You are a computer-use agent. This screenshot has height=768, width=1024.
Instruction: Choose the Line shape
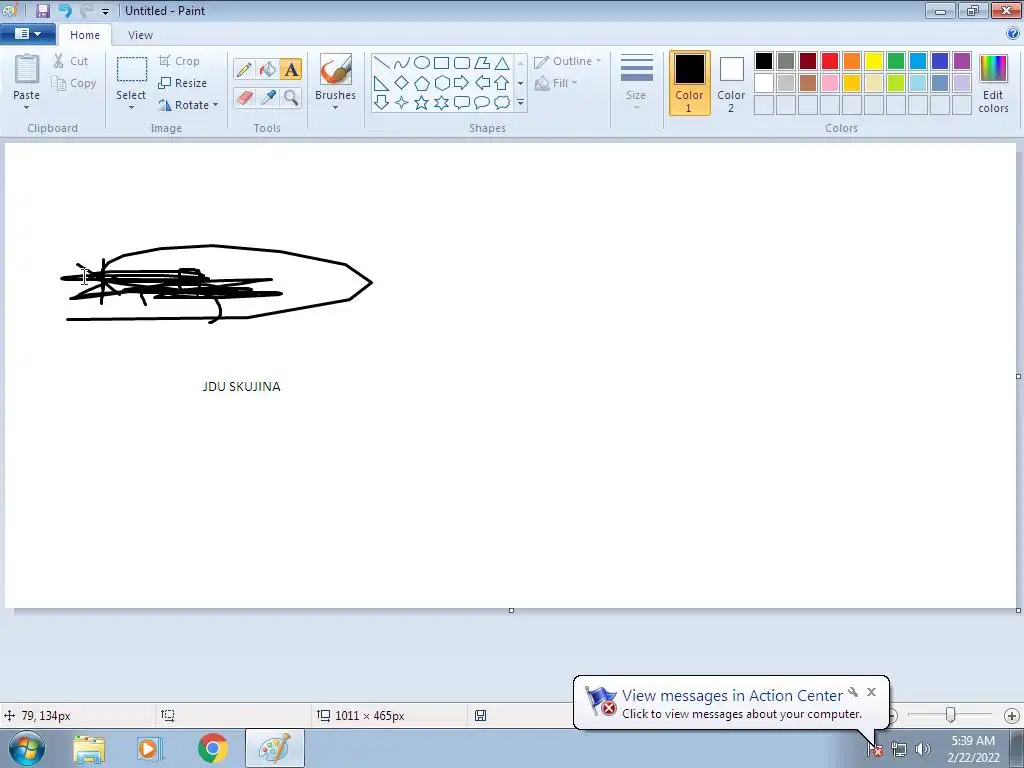[381, 63]
